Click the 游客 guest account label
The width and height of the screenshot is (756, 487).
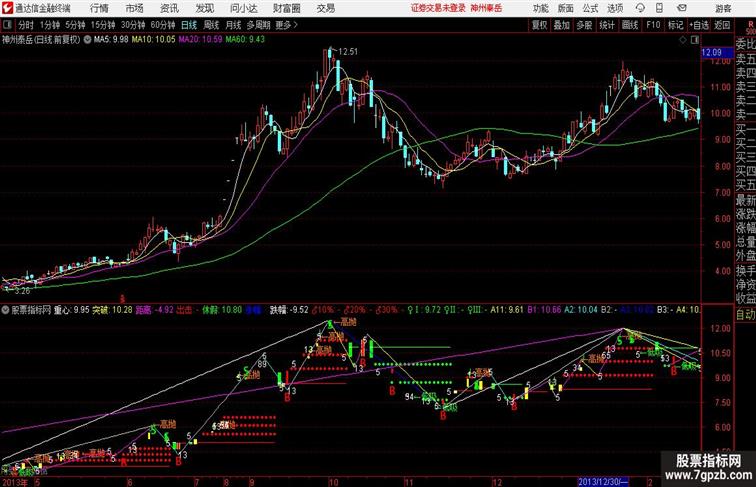[723, 9]
